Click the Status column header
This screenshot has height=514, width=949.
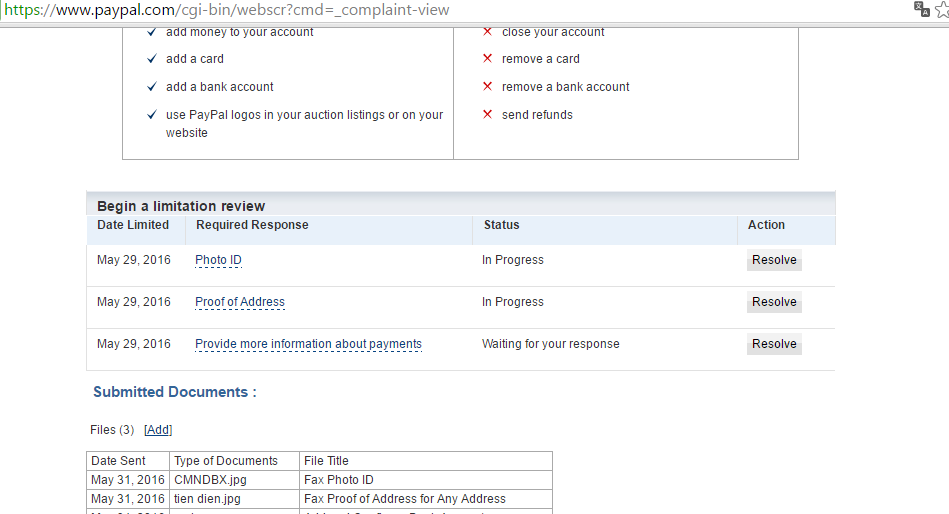click(x=501, y=225)
